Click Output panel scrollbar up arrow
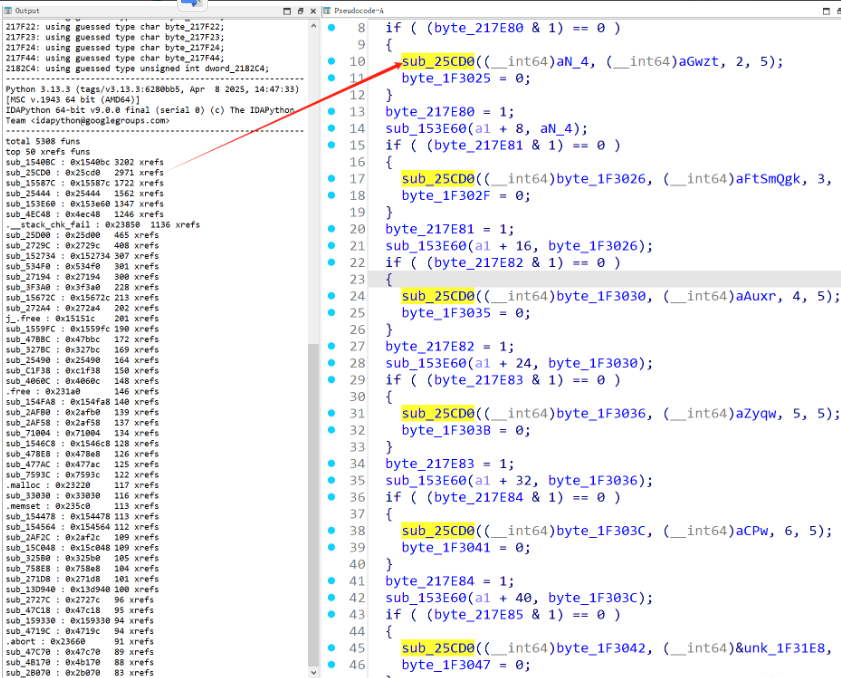Image resolution: width=841 pixels, height=678 pixels. (x=314, y=26)
